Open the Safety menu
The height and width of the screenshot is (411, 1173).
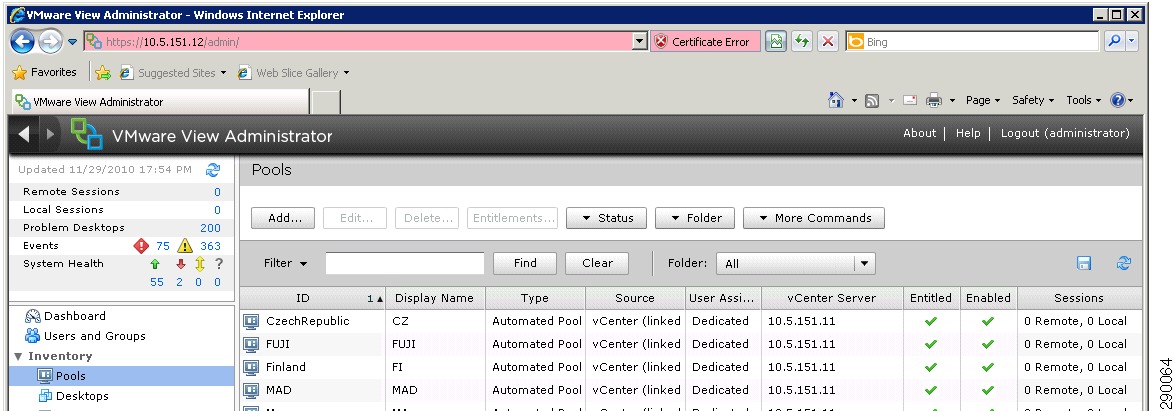[x=1033, y=100]
